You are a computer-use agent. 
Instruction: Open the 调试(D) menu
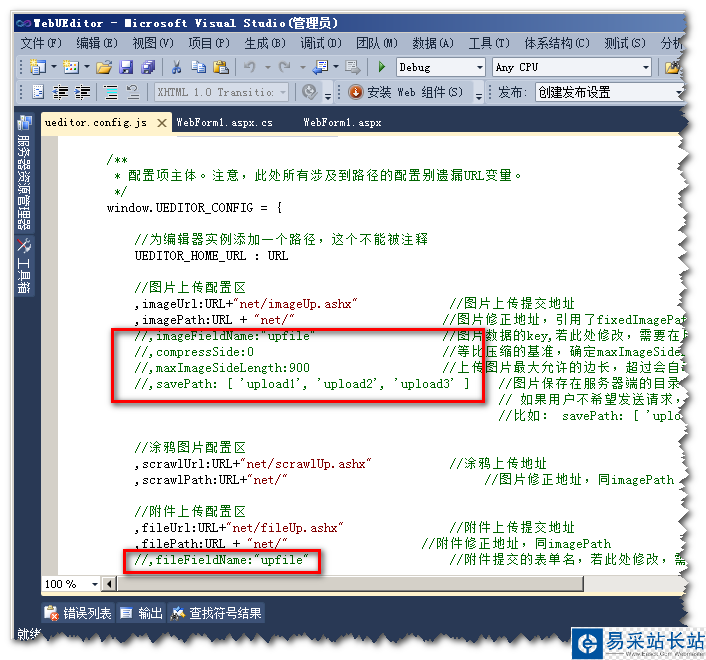pos(321,43)
